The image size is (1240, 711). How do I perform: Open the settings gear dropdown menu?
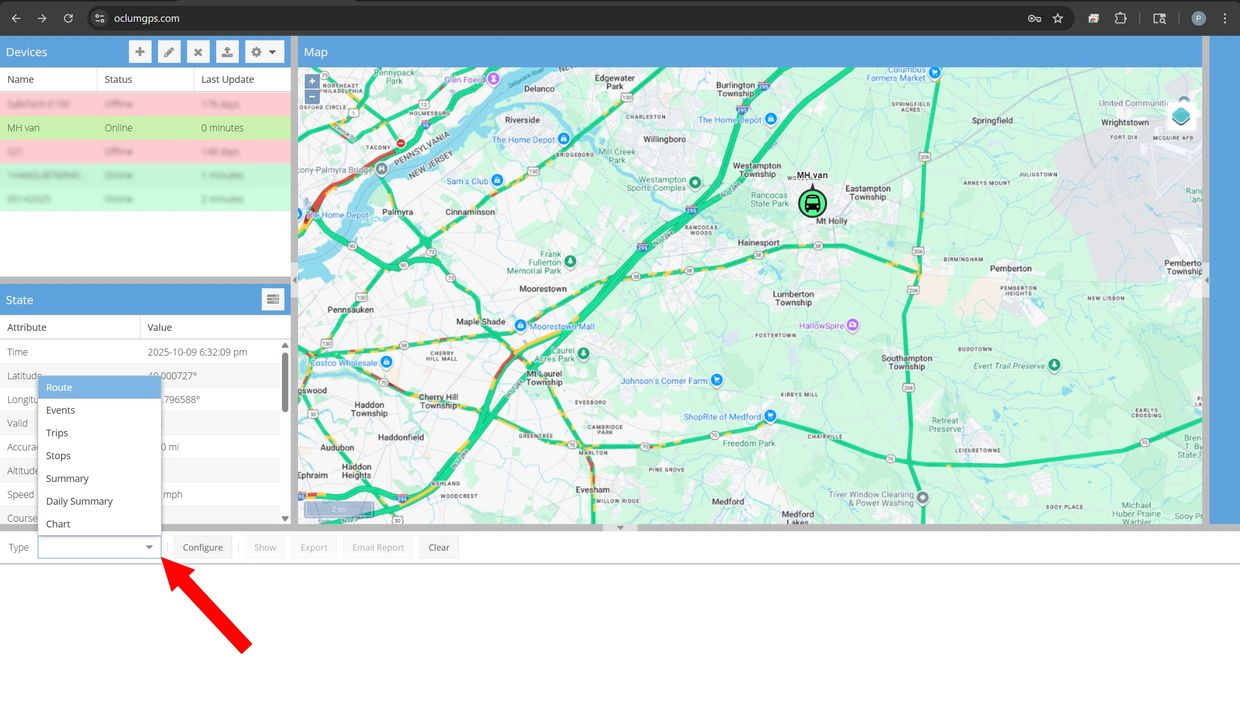coord(264,52)
